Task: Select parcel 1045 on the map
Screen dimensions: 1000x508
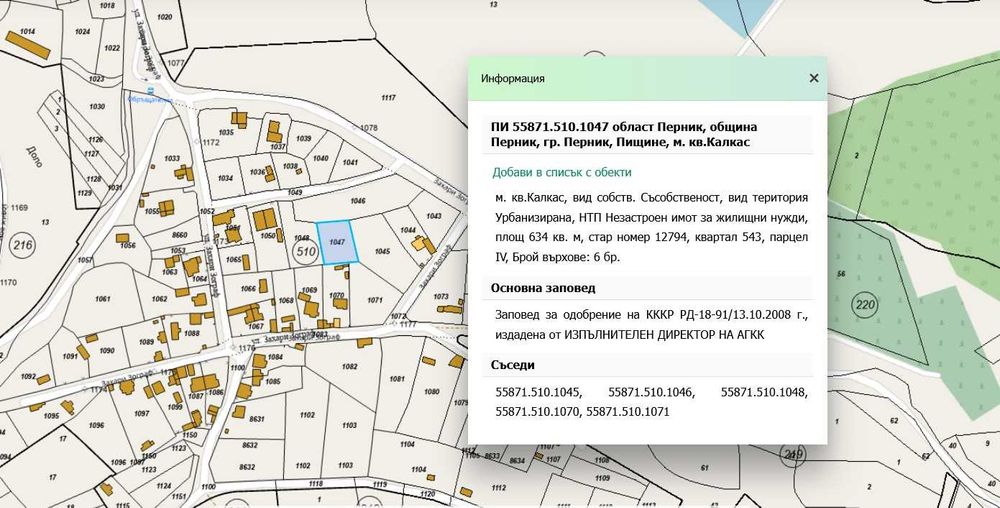Action: [382, 252]
